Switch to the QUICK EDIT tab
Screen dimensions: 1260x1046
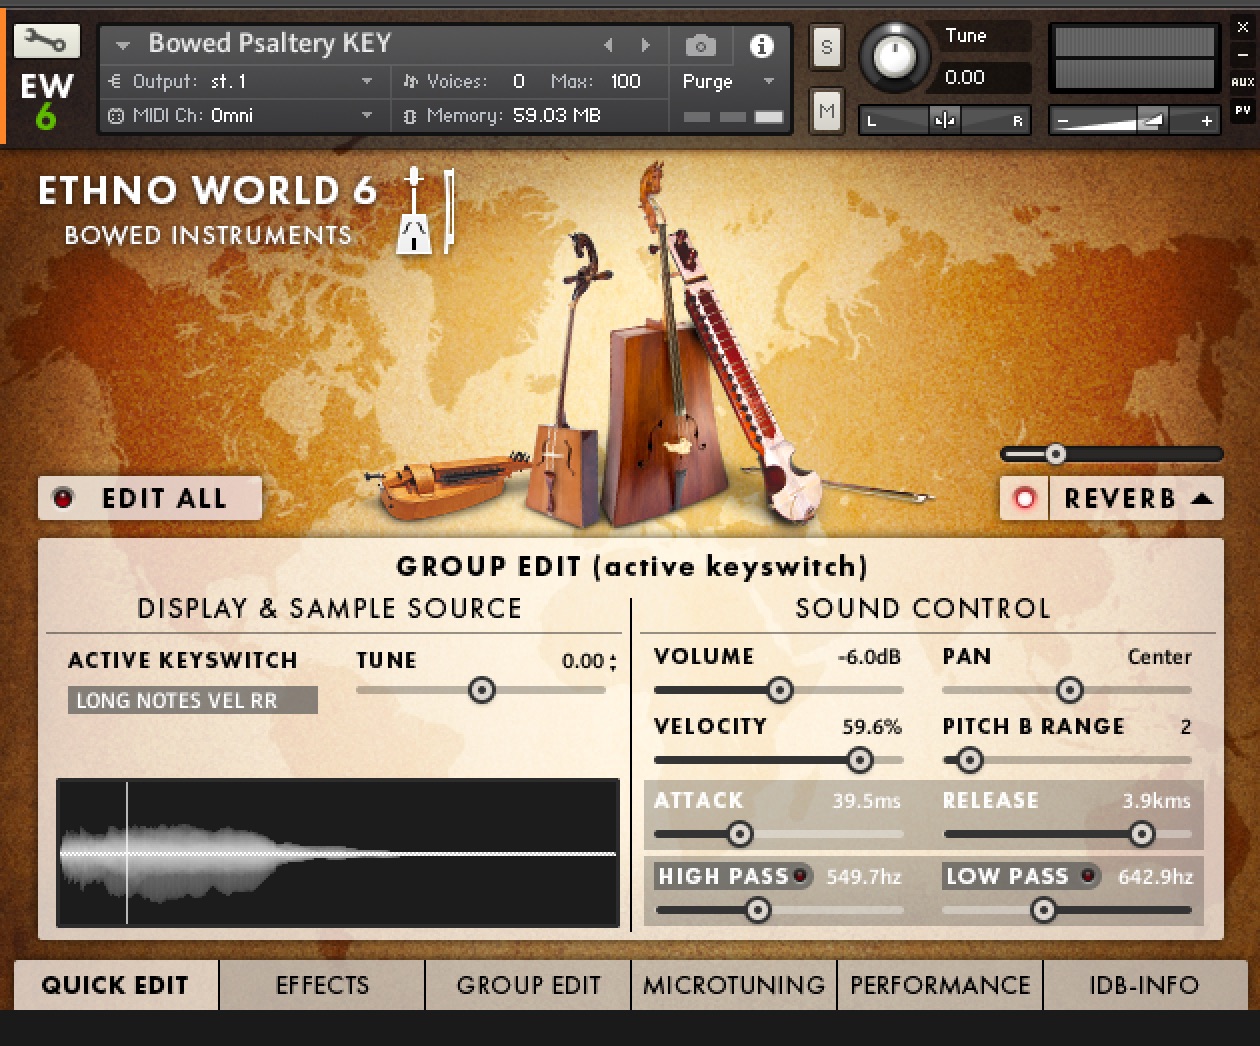(115, 985)
